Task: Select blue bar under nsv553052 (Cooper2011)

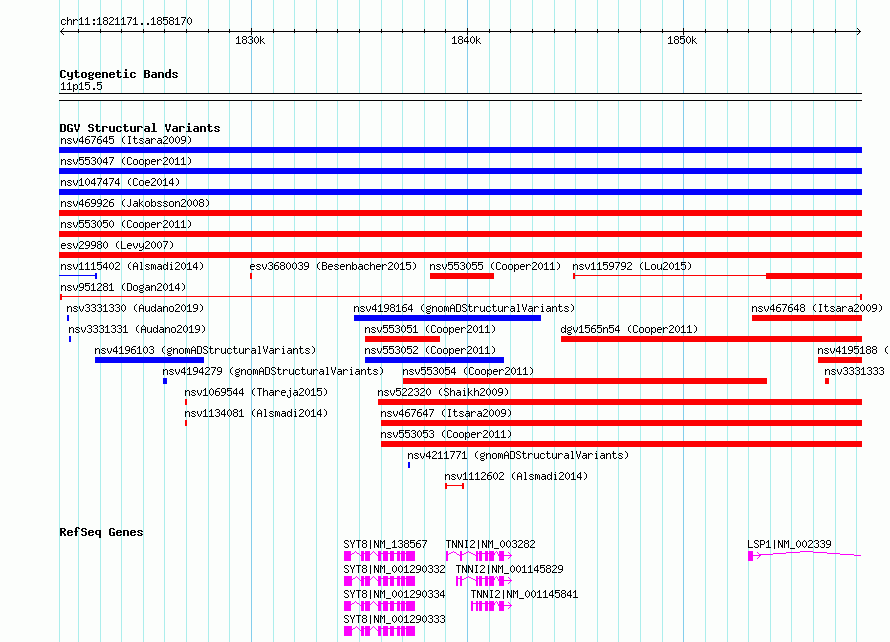Action: coord(434,360)
